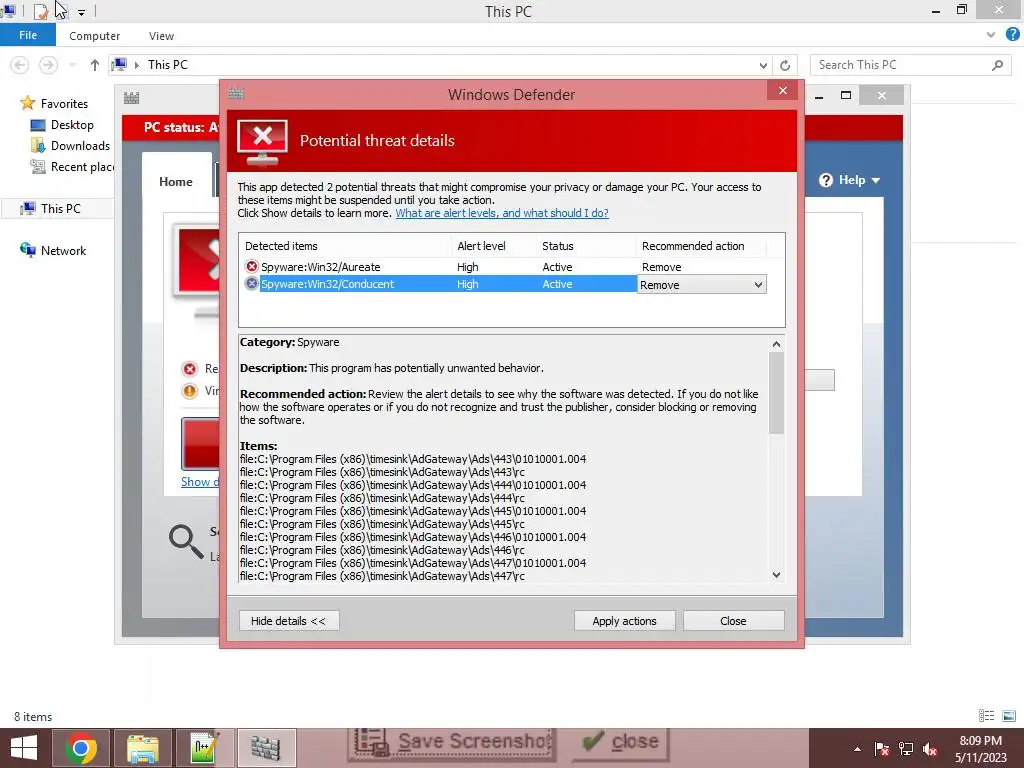Screen dimensions: 1024x768
Task: Click the icon beside Spyware:Win32/Conducent
Action: tap(251, 283)
